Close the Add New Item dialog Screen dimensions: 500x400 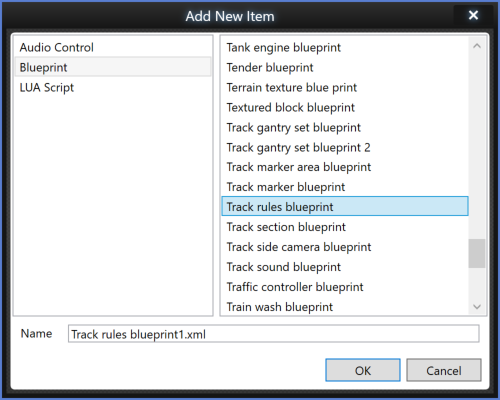click(x=473, y=15)
